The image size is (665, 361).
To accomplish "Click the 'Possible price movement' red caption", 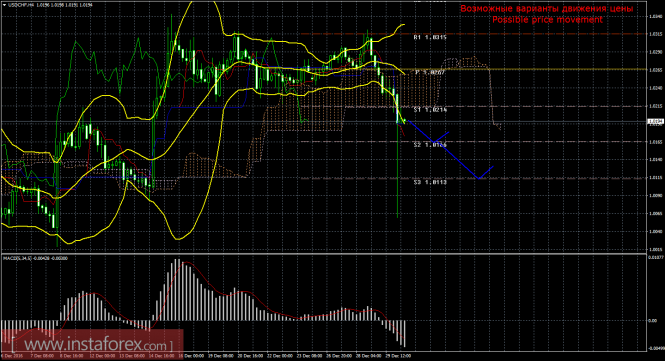I will pos(547,20).
